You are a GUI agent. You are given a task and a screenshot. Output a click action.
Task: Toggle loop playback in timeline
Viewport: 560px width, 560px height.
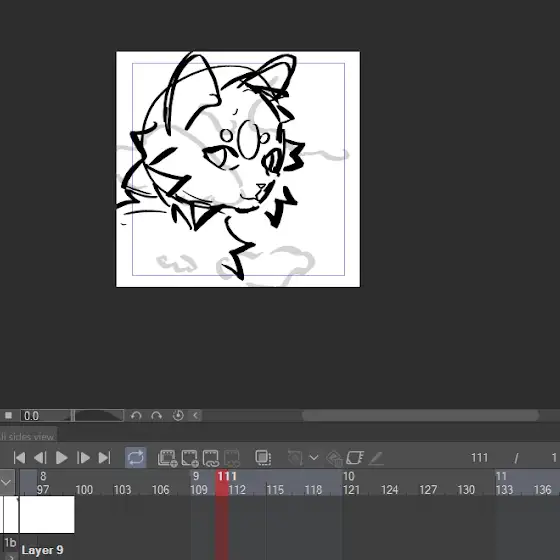(135, 458)
